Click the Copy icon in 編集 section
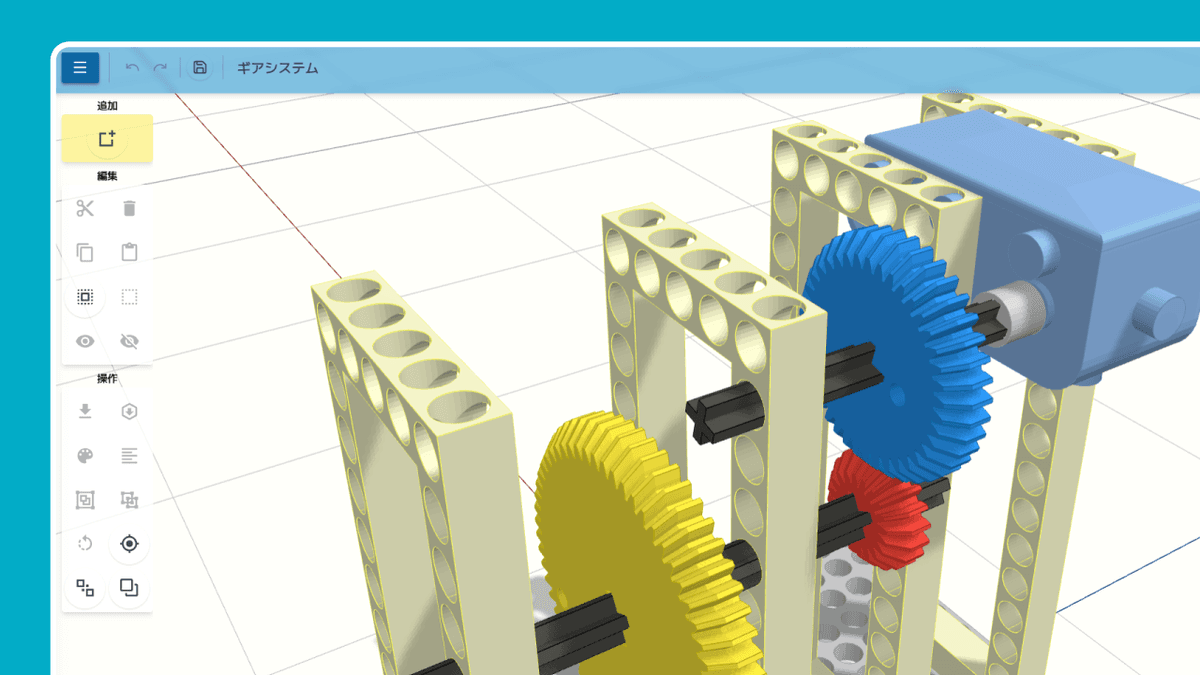The image size is (1200, 675). (x=85, y=253)
